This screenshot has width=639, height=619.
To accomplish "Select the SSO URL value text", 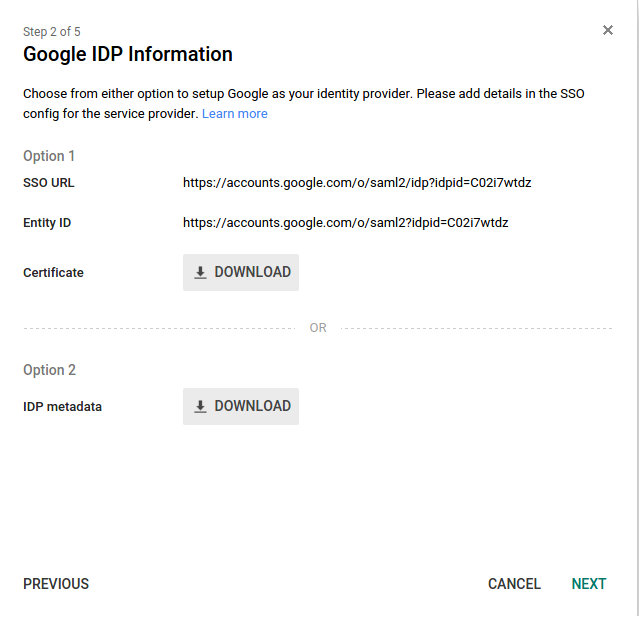I will [x=357, y=183].
